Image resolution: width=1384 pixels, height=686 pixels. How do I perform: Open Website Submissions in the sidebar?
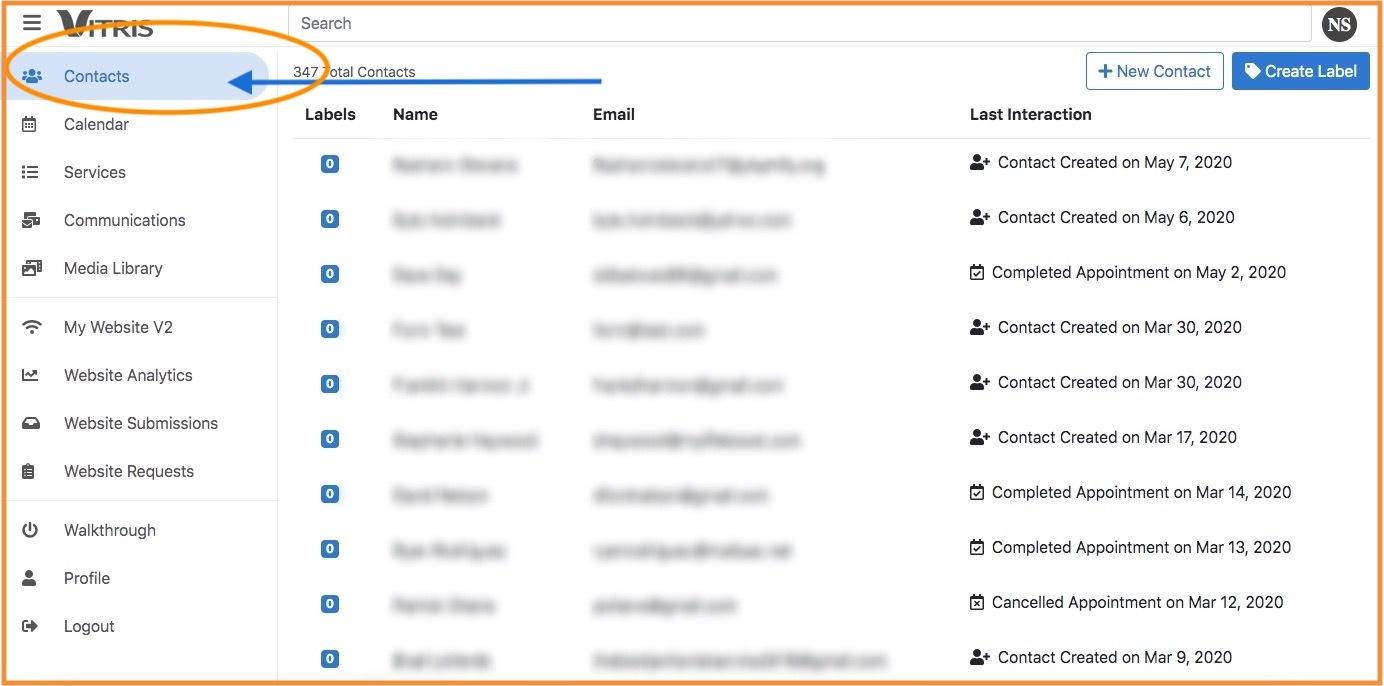pyautogui.click(x=140, y=423)
